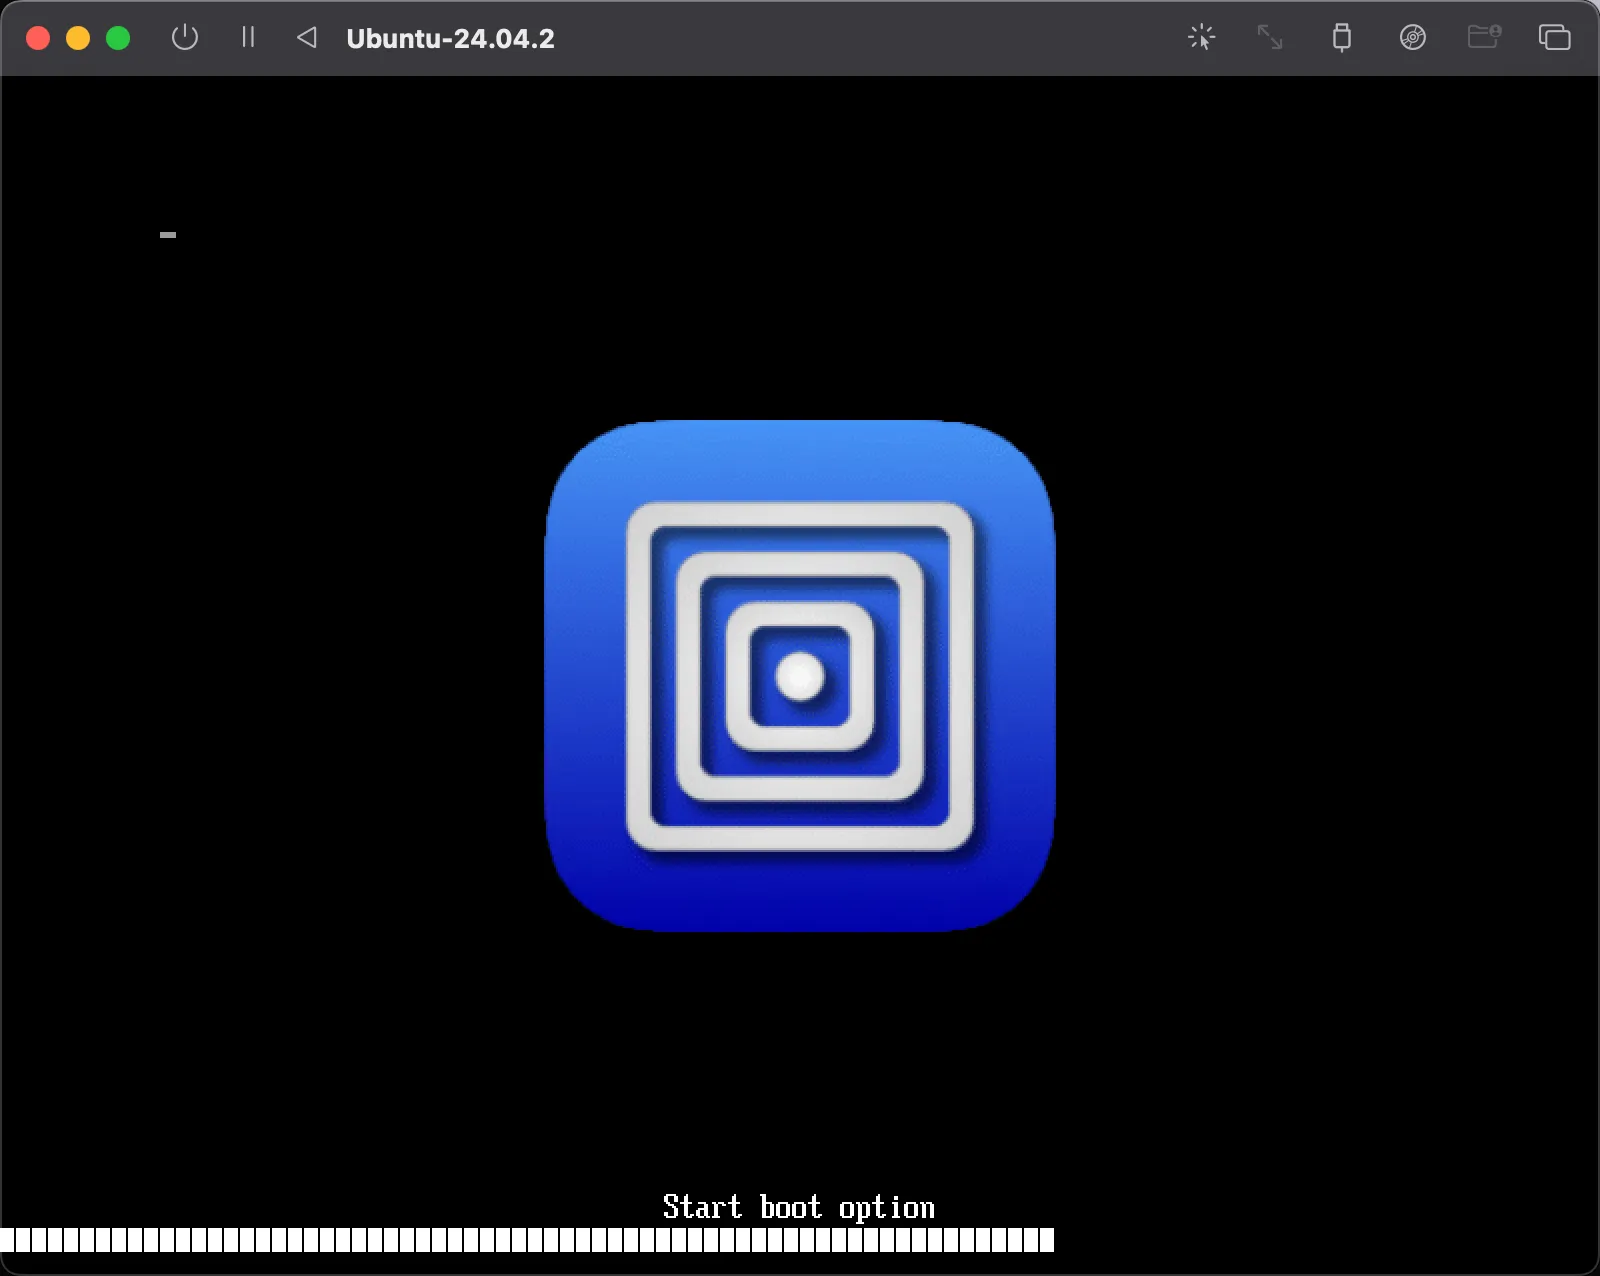Expand the USB devices menu

(1341, 38)
